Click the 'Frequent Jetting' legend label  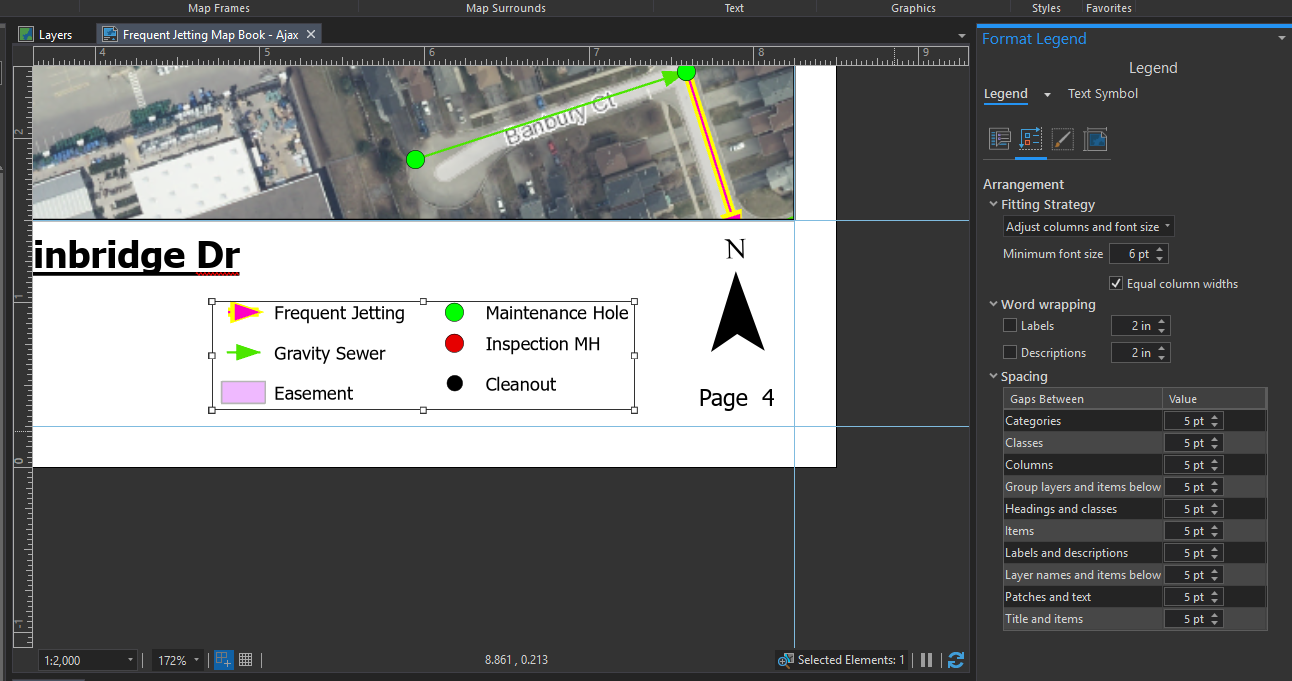(339, 313)
